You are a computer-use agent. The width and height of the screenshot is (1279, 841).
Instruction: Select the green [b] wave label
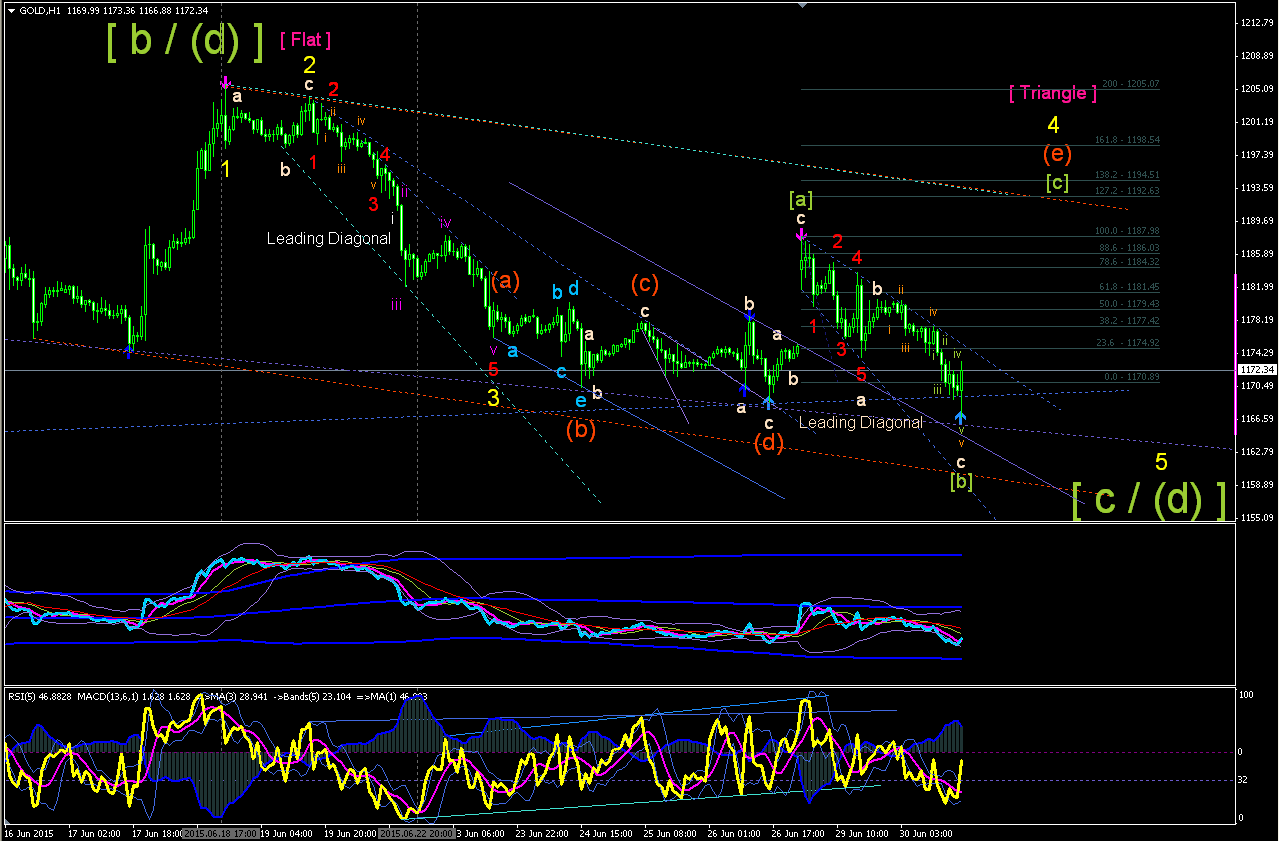pyautogui.click(x=960, y=481)
